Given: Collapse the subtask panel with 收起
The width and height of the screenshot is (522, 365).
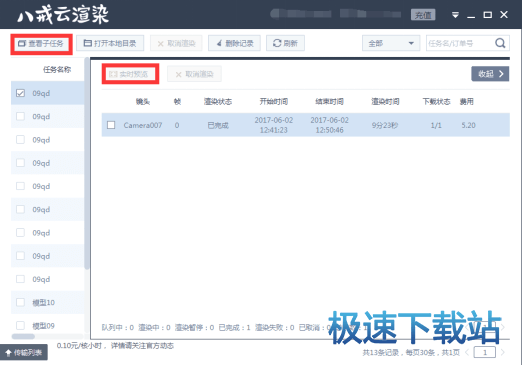Looking at the screenshot, I should (x=490, y=74).
